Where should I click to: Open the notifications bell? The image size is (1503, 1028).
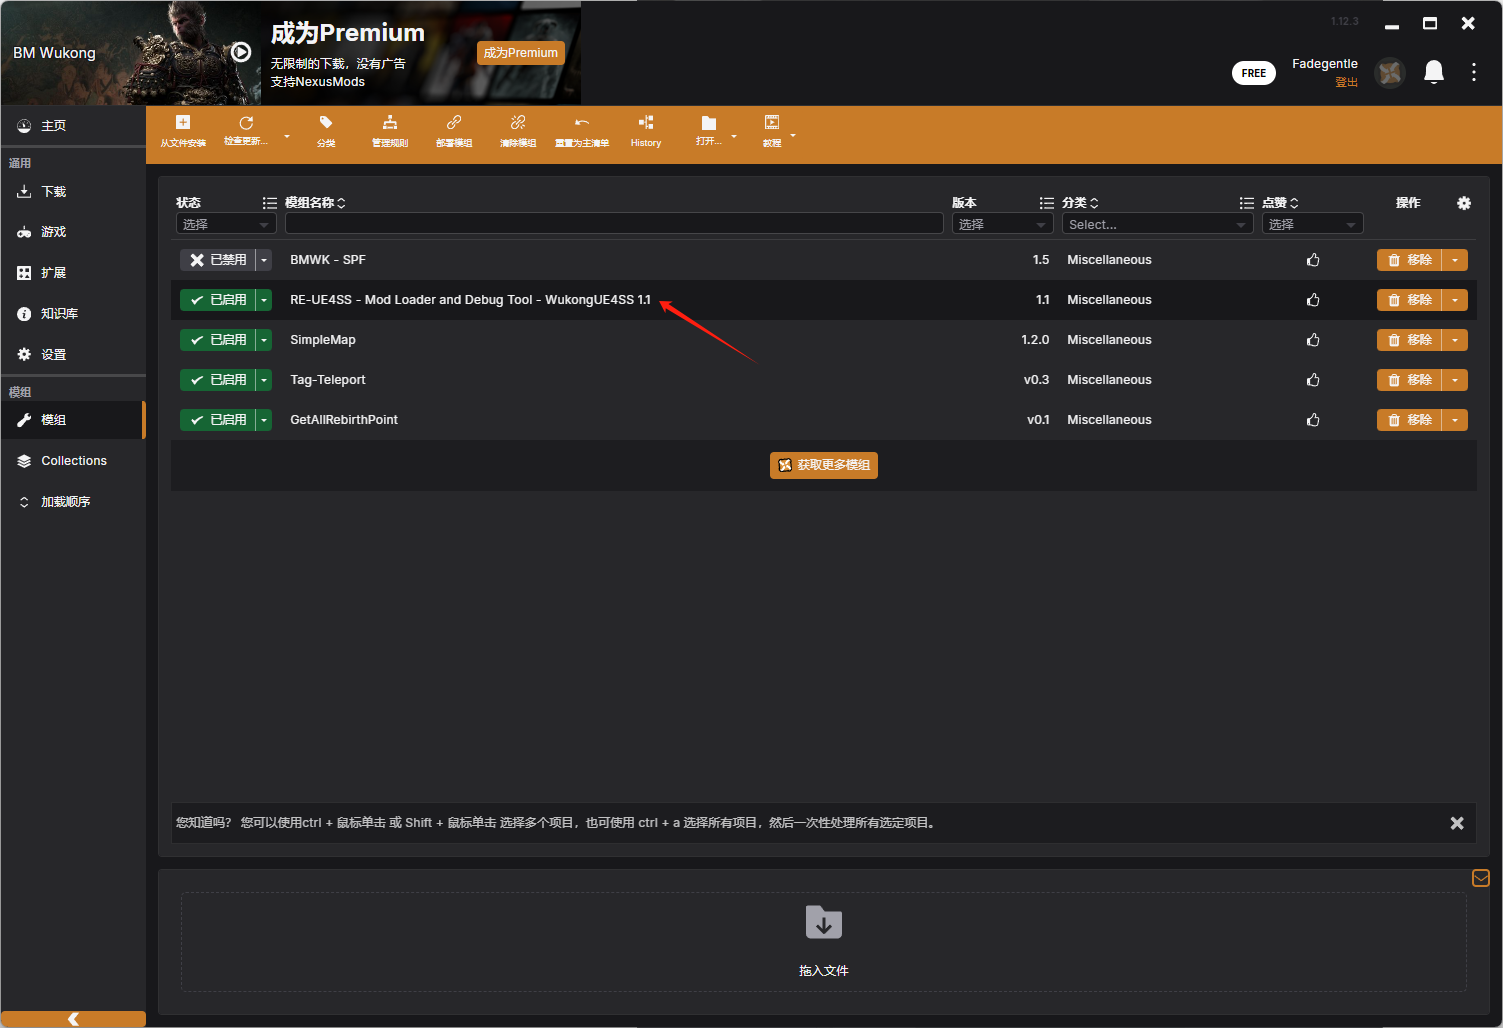point(1434,72)
